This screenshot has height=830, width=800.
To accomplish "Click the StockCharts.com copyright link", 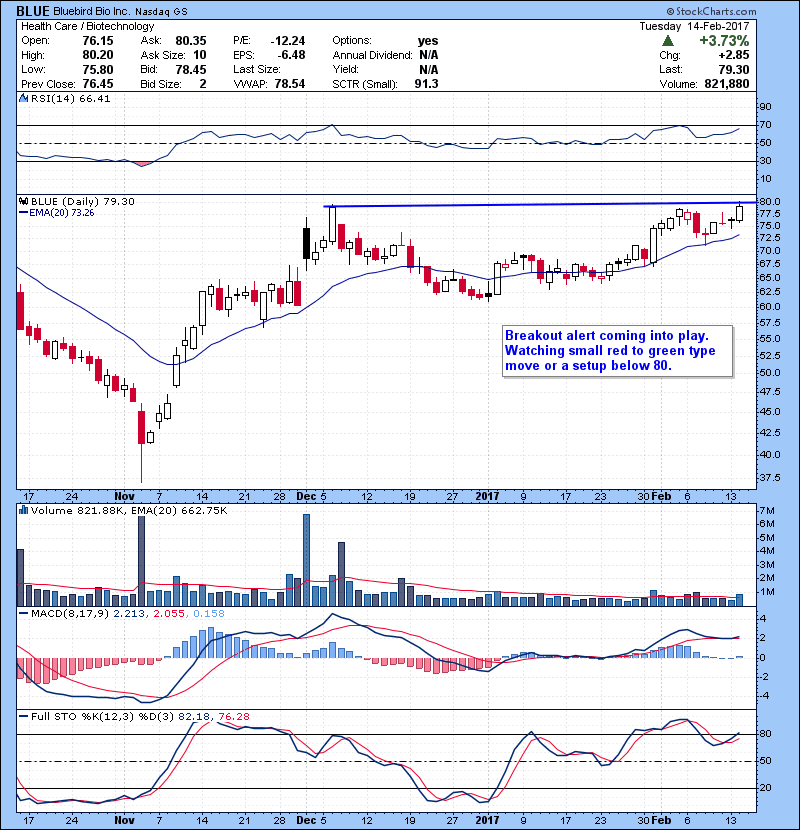I will point(712,11).
